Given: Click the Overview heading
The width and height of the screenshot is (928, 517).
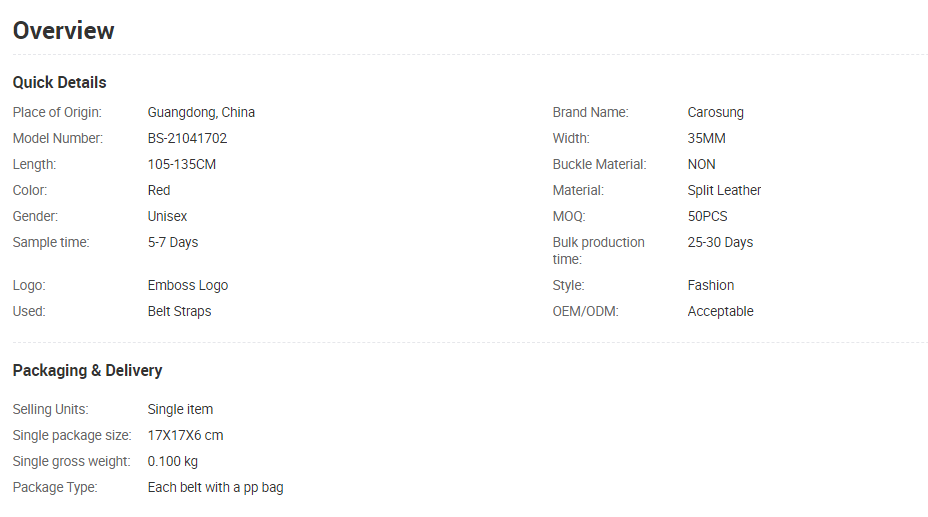Looking at the screenshot, I should (63, 31).
